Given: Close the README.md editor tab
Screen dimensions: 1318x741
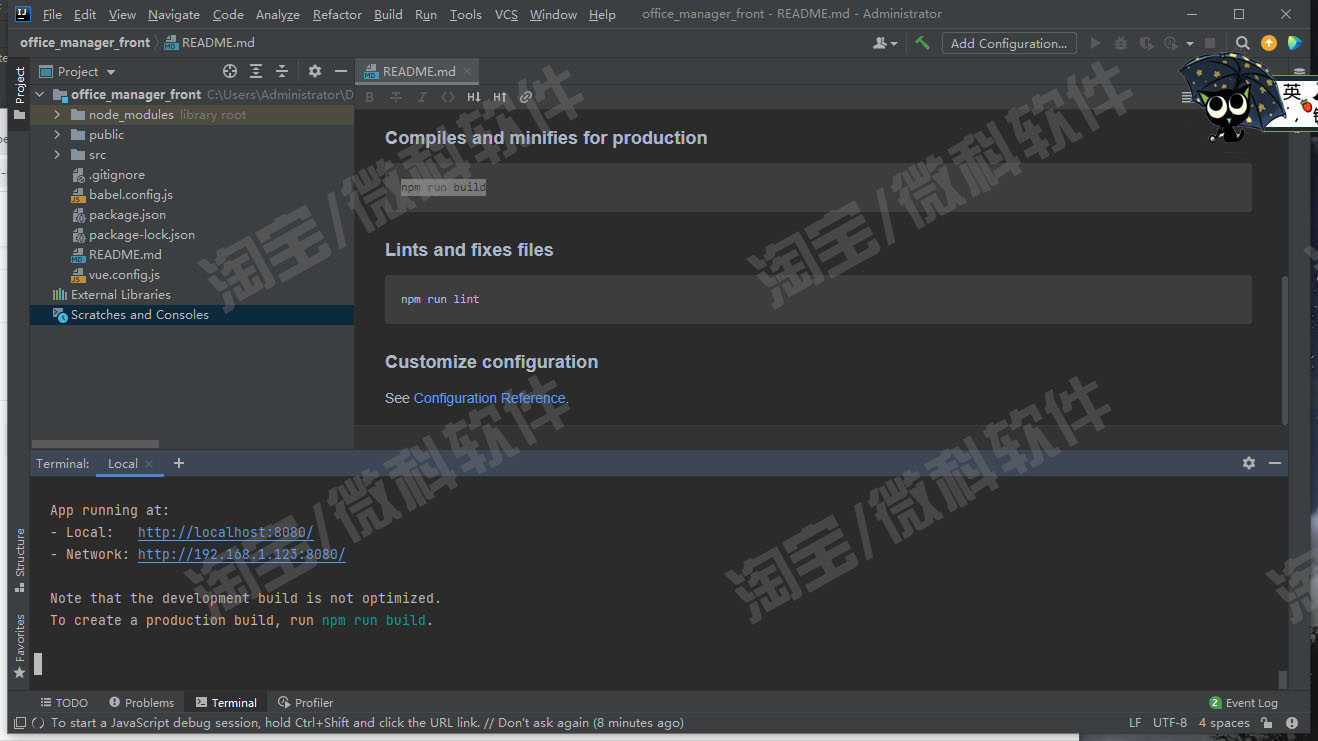Looking at the screenshot, I should click(x=467, y=72).
